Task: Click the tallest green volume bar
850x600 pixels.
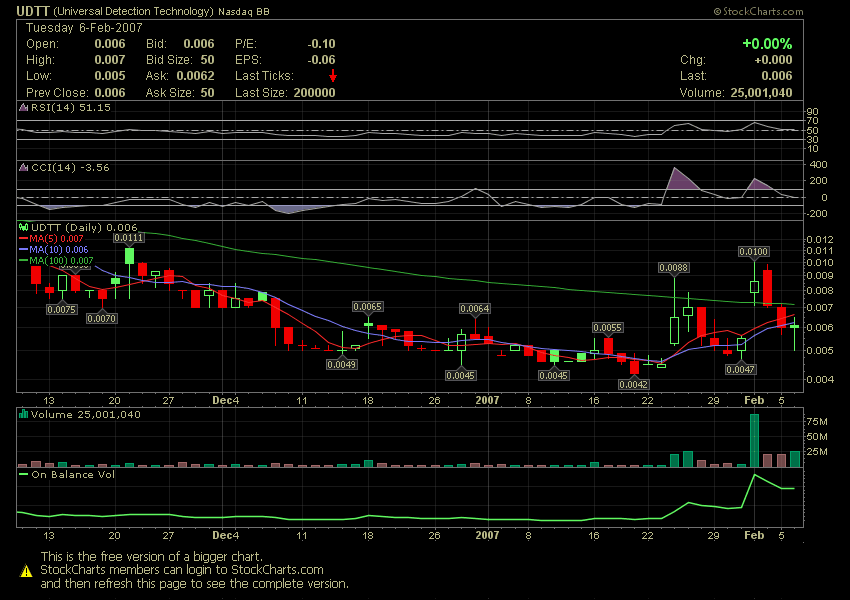Action: click(x=754, y=440)
